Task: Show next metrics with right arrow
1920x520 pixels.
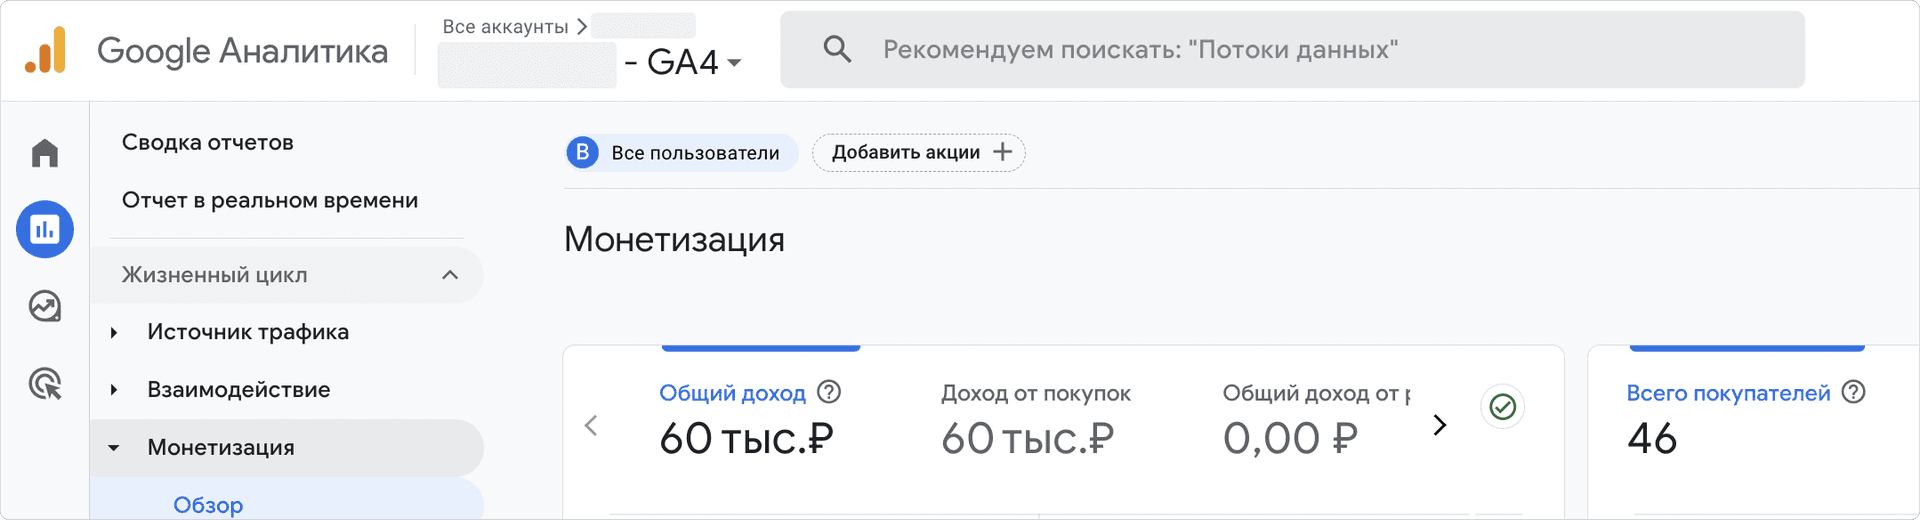Action: point(1439,425)
